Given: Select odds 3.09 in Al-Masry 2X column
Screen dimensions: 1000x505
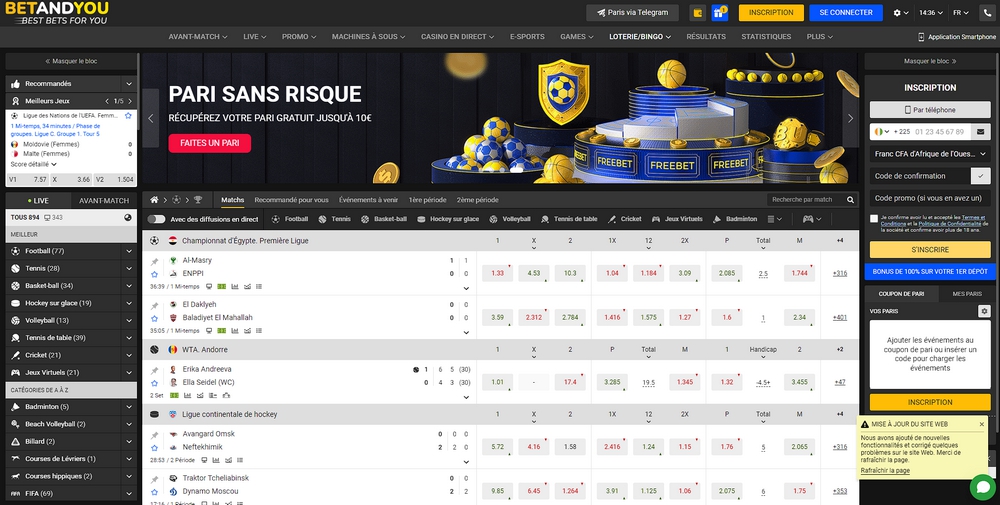Looking at the screenshot, I should coord(685,273).
